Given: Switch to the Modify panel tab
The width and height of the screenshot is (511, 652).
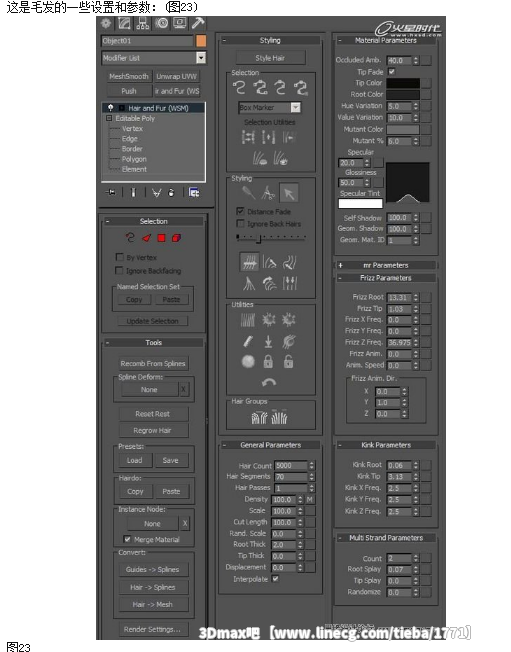Looking at the screenshot, I should pyautogui.click(x=124, y=23).
